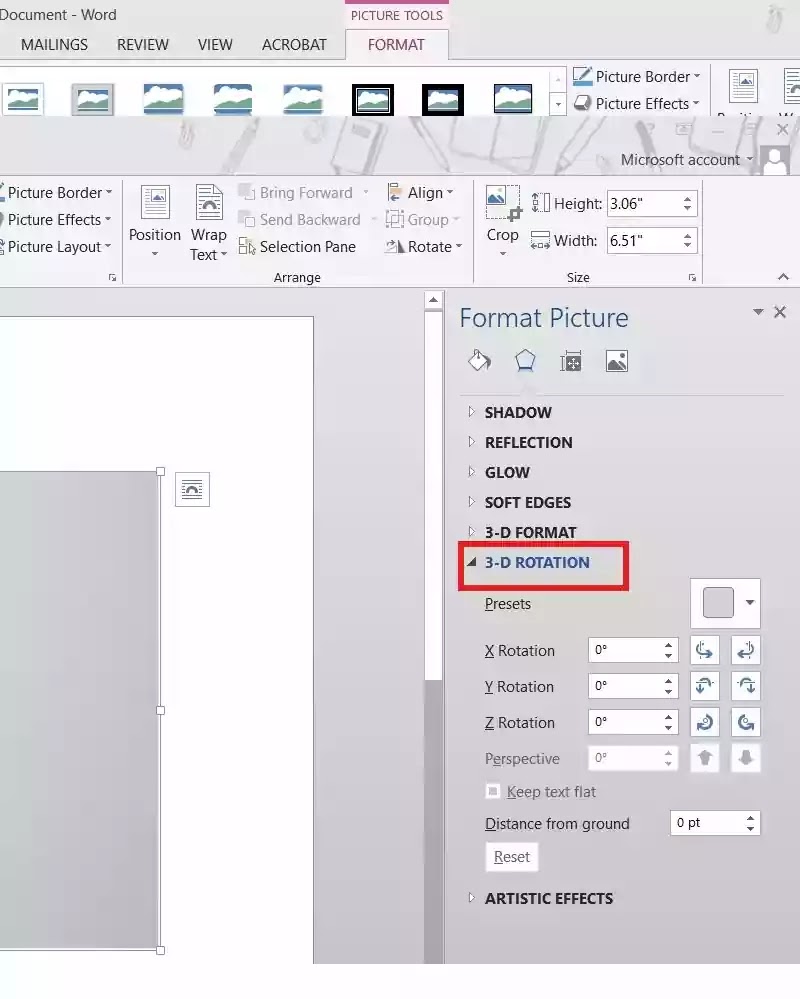Screen dimensions: 800x999
Task: Open the Picture tab icon in Format Picture
Action: pyautogui.click(x=617, y=361)
